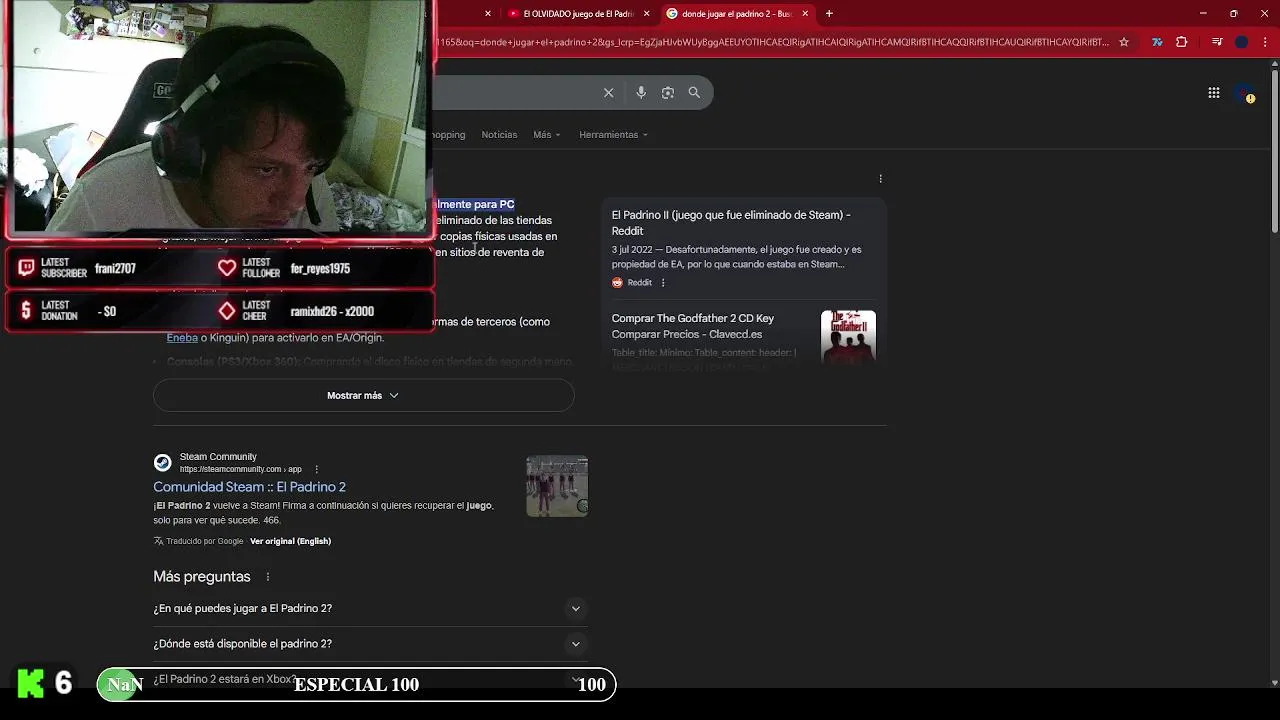Image resolution: width=1280 pixels, height=720 pixels.
Task: Open the Google apps grid
Action: click(1214, 93)
